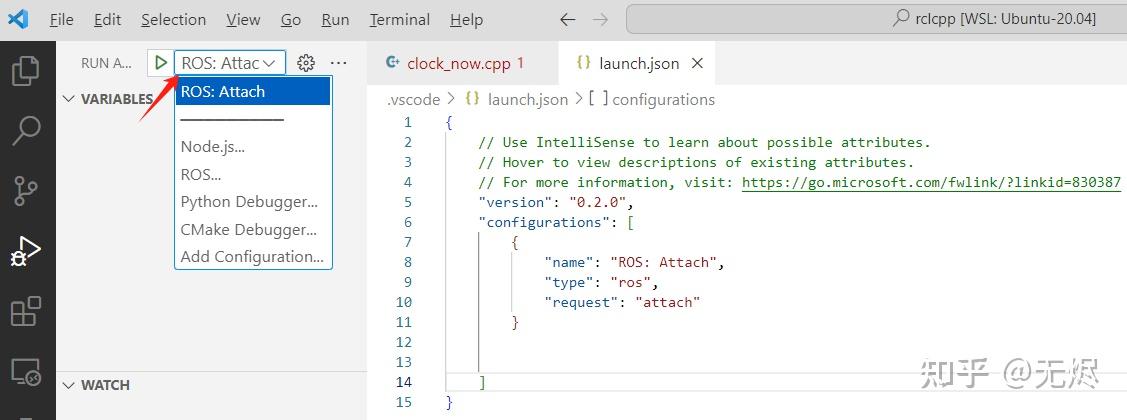Open the debug configuration dropdown
This screenshot has height=420, width=1127.
(x=230, y=63)
